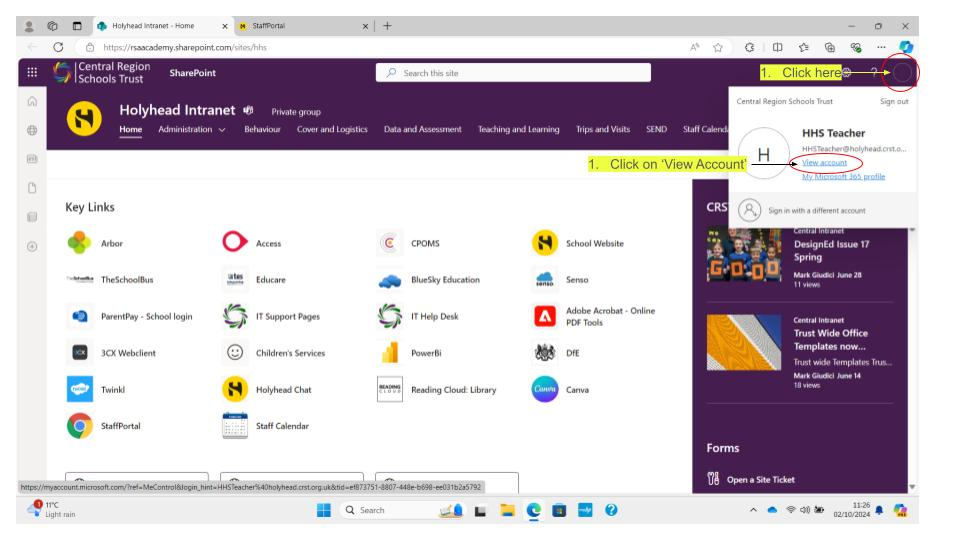Open Trips and Visits navigation item
Screen dimensions: 960x540
tap(602, 129)
